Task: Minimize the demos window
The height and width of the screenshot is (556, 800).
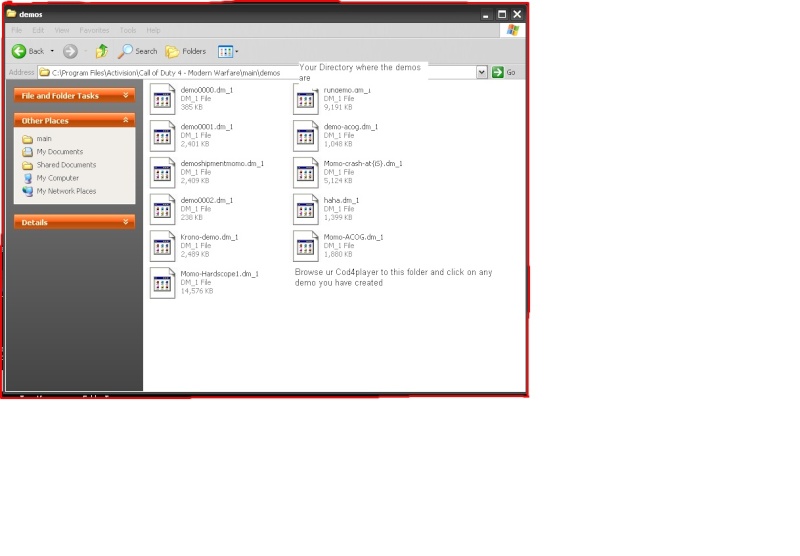Action: (486, 14)
